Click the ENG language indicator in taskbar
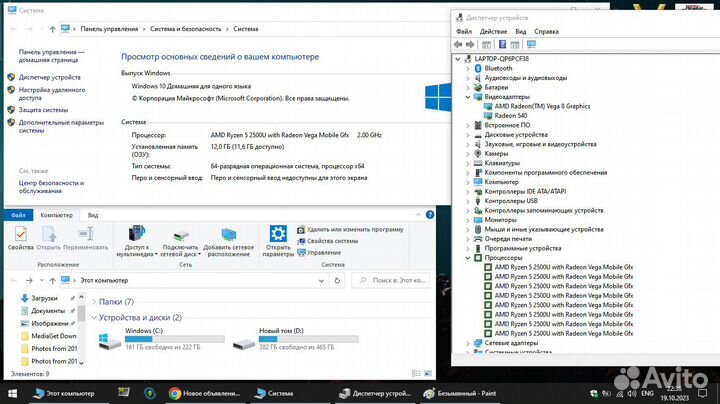Image resolution: width=720 pixels, height=404 pixels. point(647,393)
